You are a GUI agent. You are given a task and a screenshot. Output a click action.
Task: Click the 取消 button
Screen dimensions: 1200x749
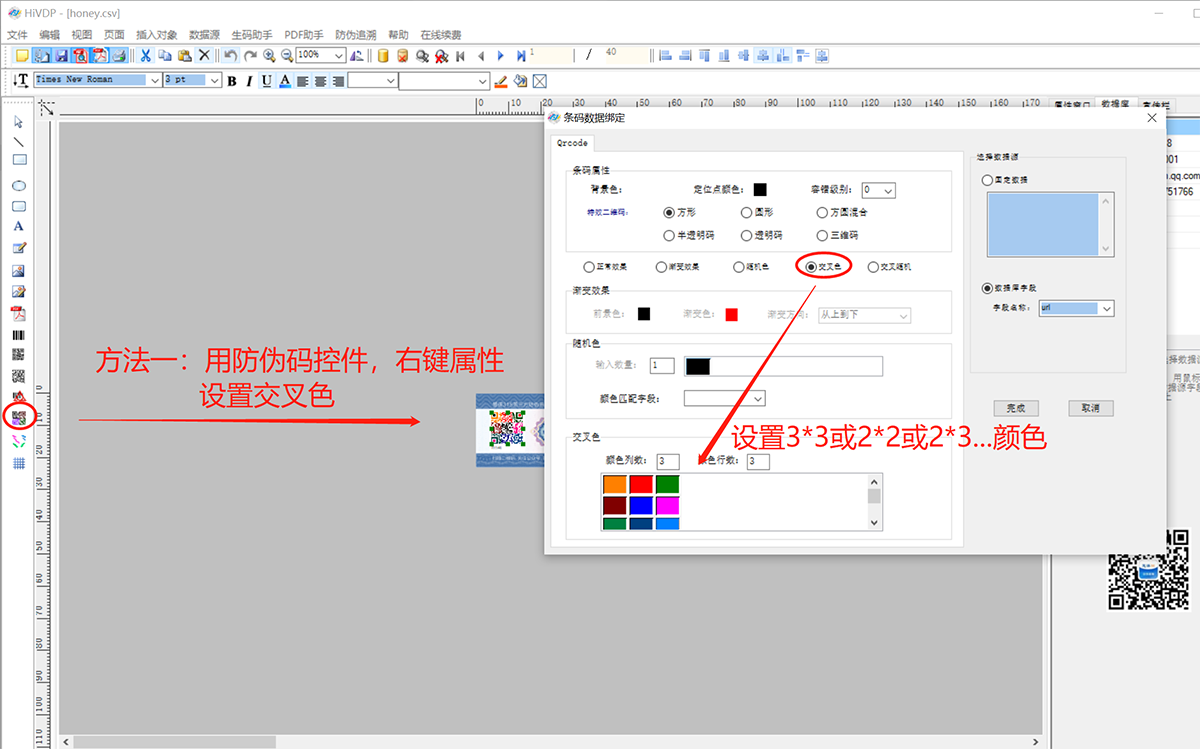[1090, 408]
